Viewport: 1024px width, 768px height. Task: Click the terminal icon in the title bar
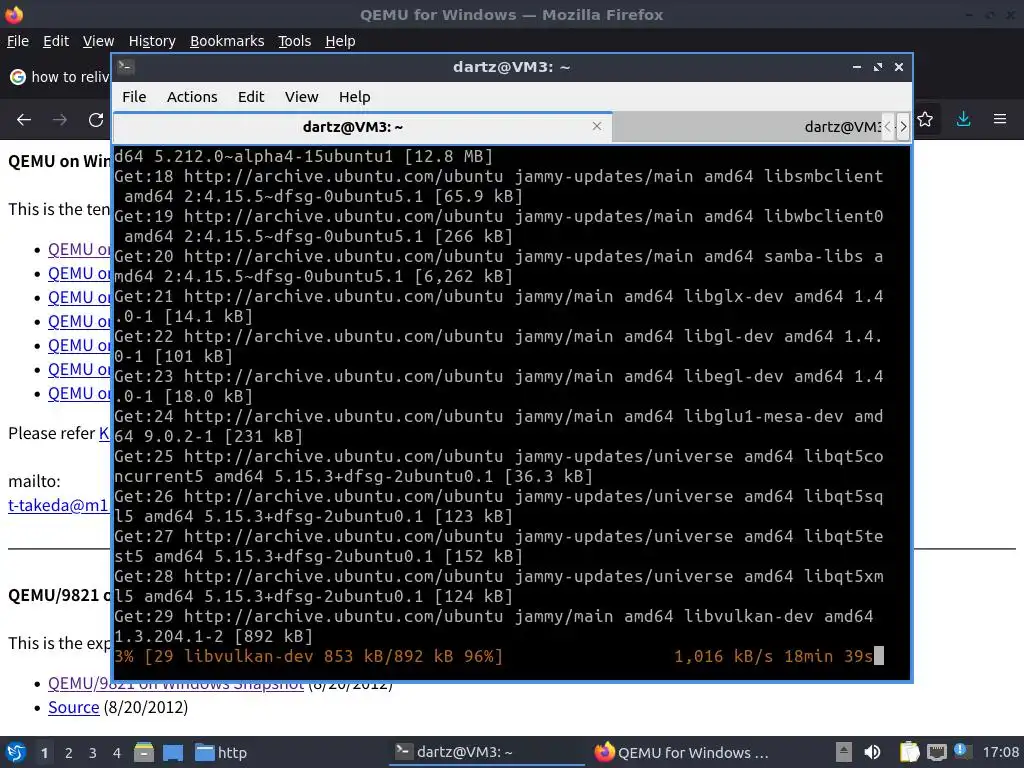click(x=126, y=67)
